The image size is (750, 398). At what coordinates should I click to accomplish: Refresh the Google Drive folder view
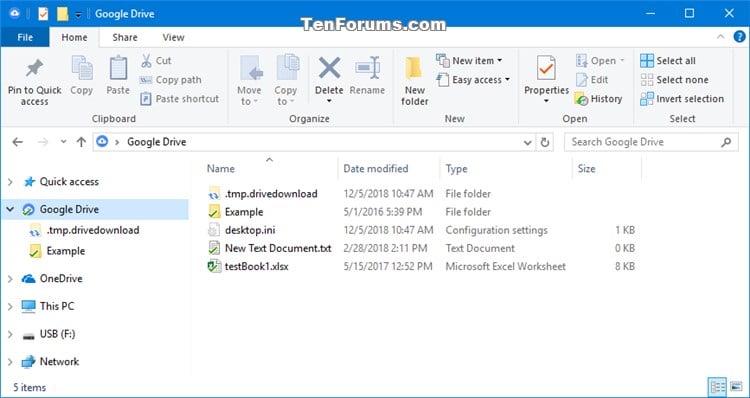(x=544, y=142)
